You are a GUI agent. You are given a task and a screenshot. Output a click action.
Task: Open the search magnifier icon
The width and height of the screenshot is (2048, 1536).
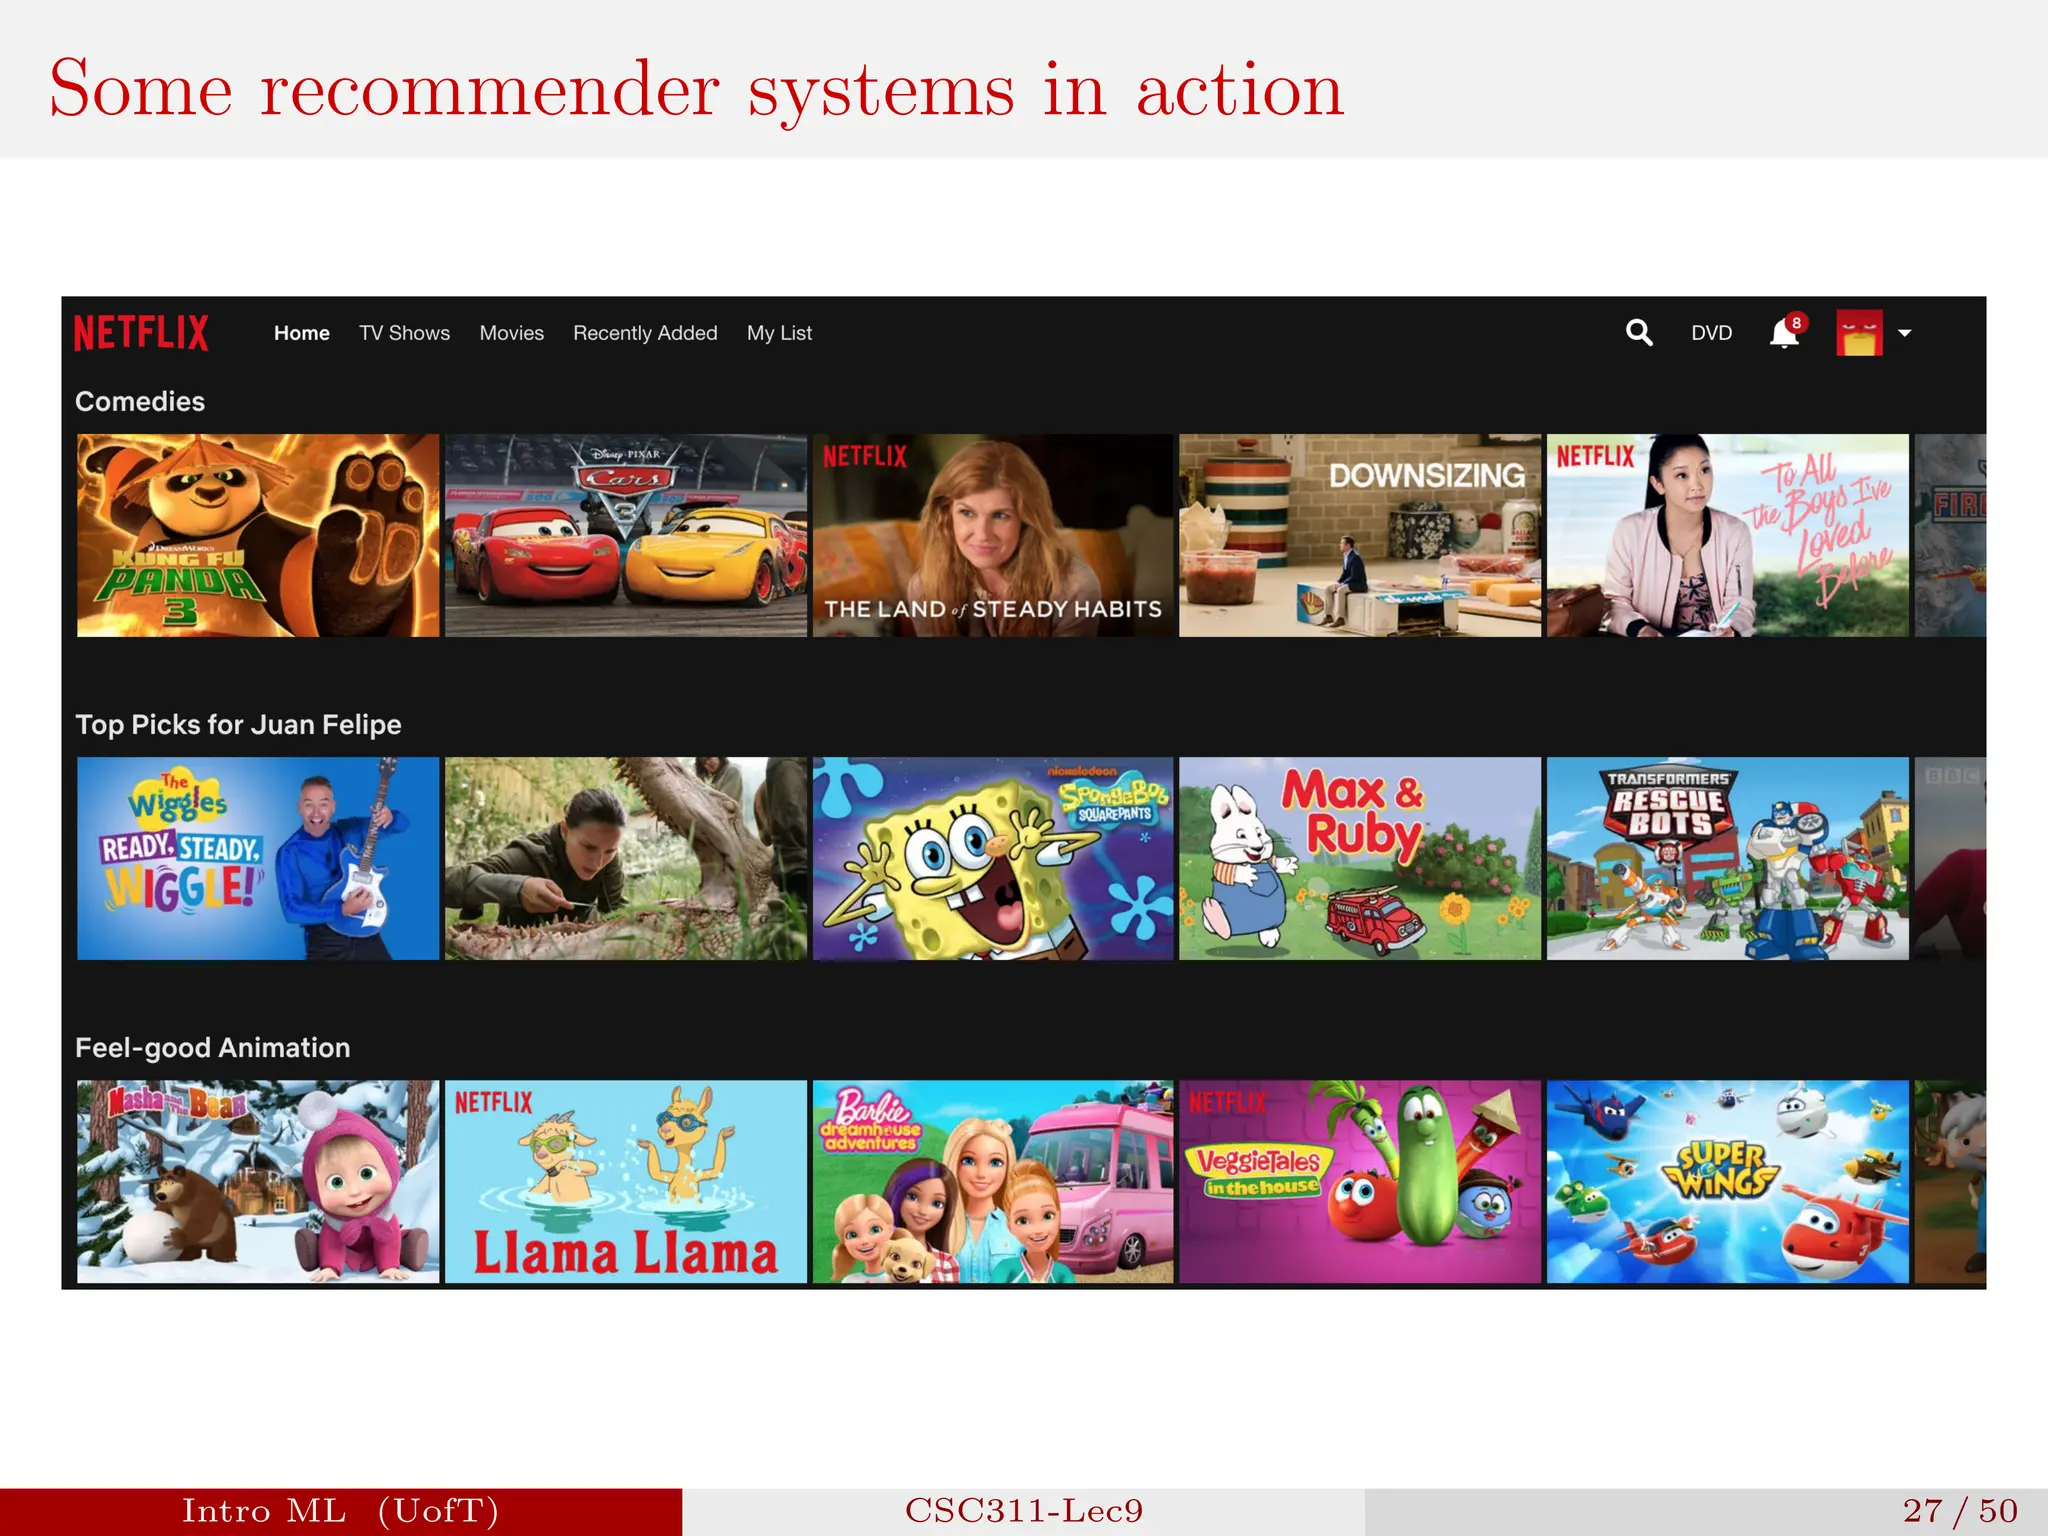coord(1638,333)
